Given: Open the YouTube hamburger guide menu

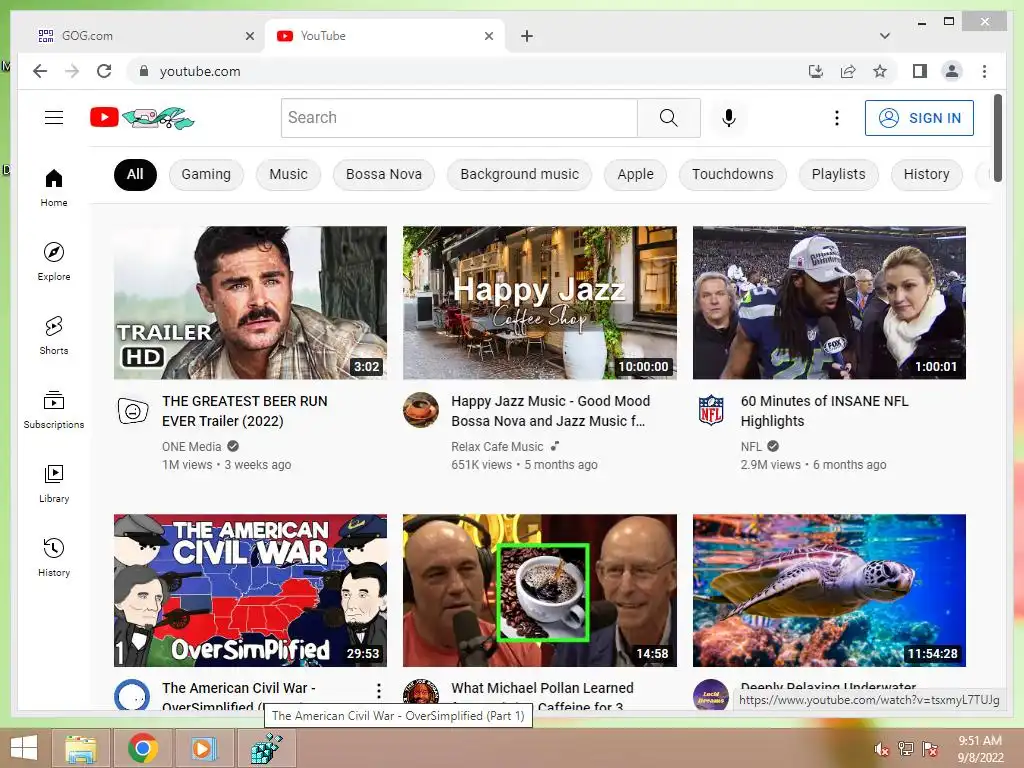Looking at the screenshot, I should coord(54,118).
